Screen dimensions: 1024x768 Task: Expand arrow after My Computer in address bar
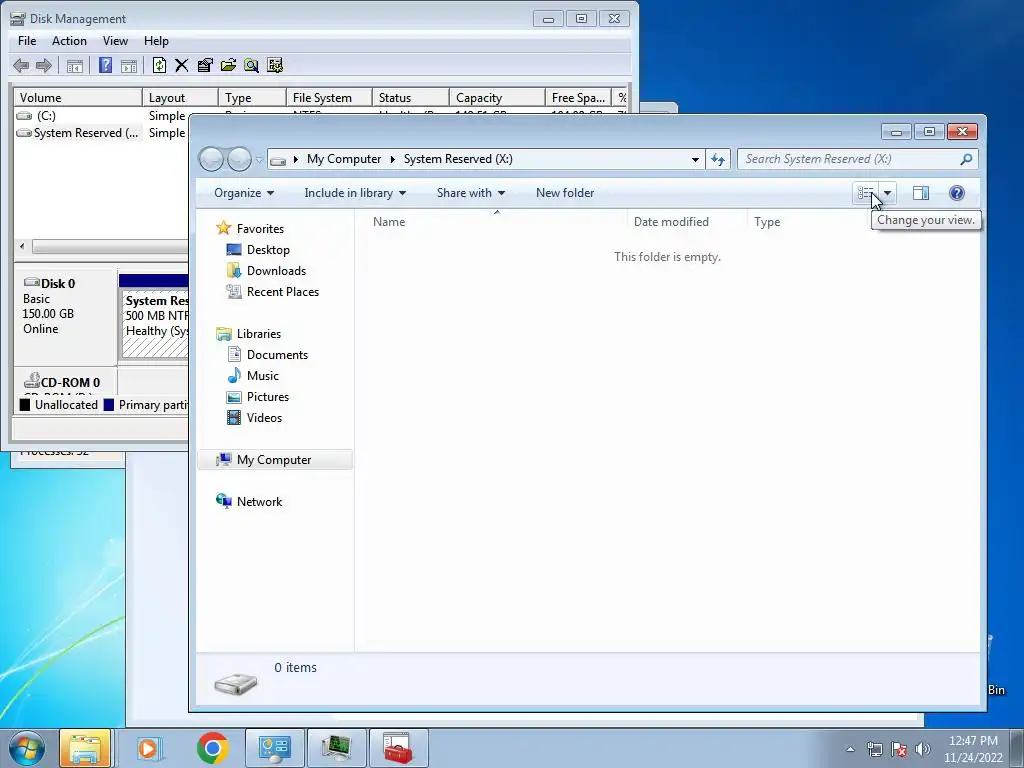[392, 159]
